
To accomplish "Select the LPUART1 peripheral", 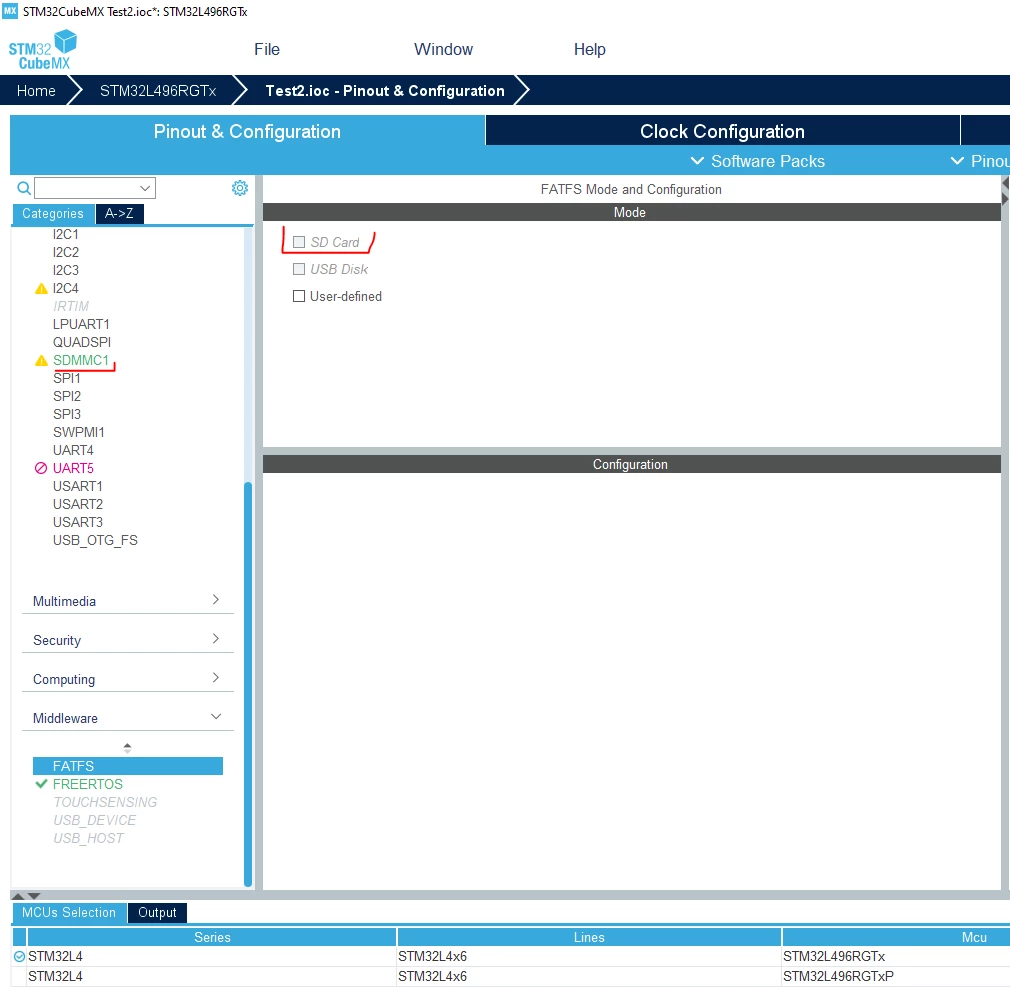I will [81, 324].
